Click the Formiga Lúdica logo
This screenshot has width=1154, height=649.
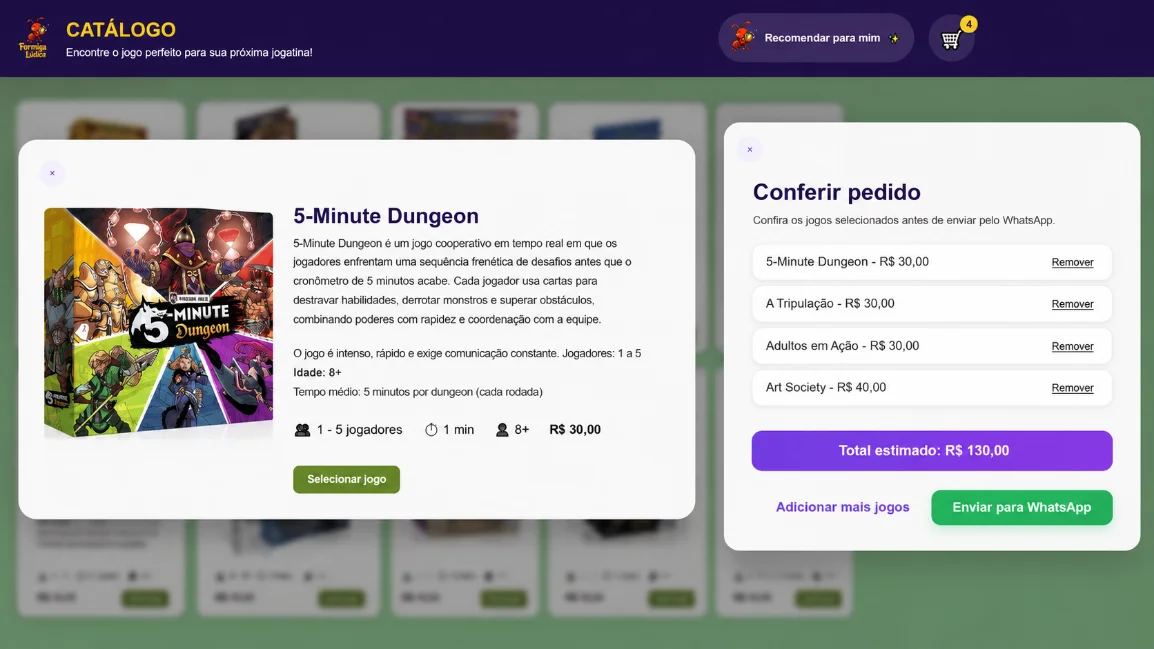pyautogui.click(x=33, y=38)
